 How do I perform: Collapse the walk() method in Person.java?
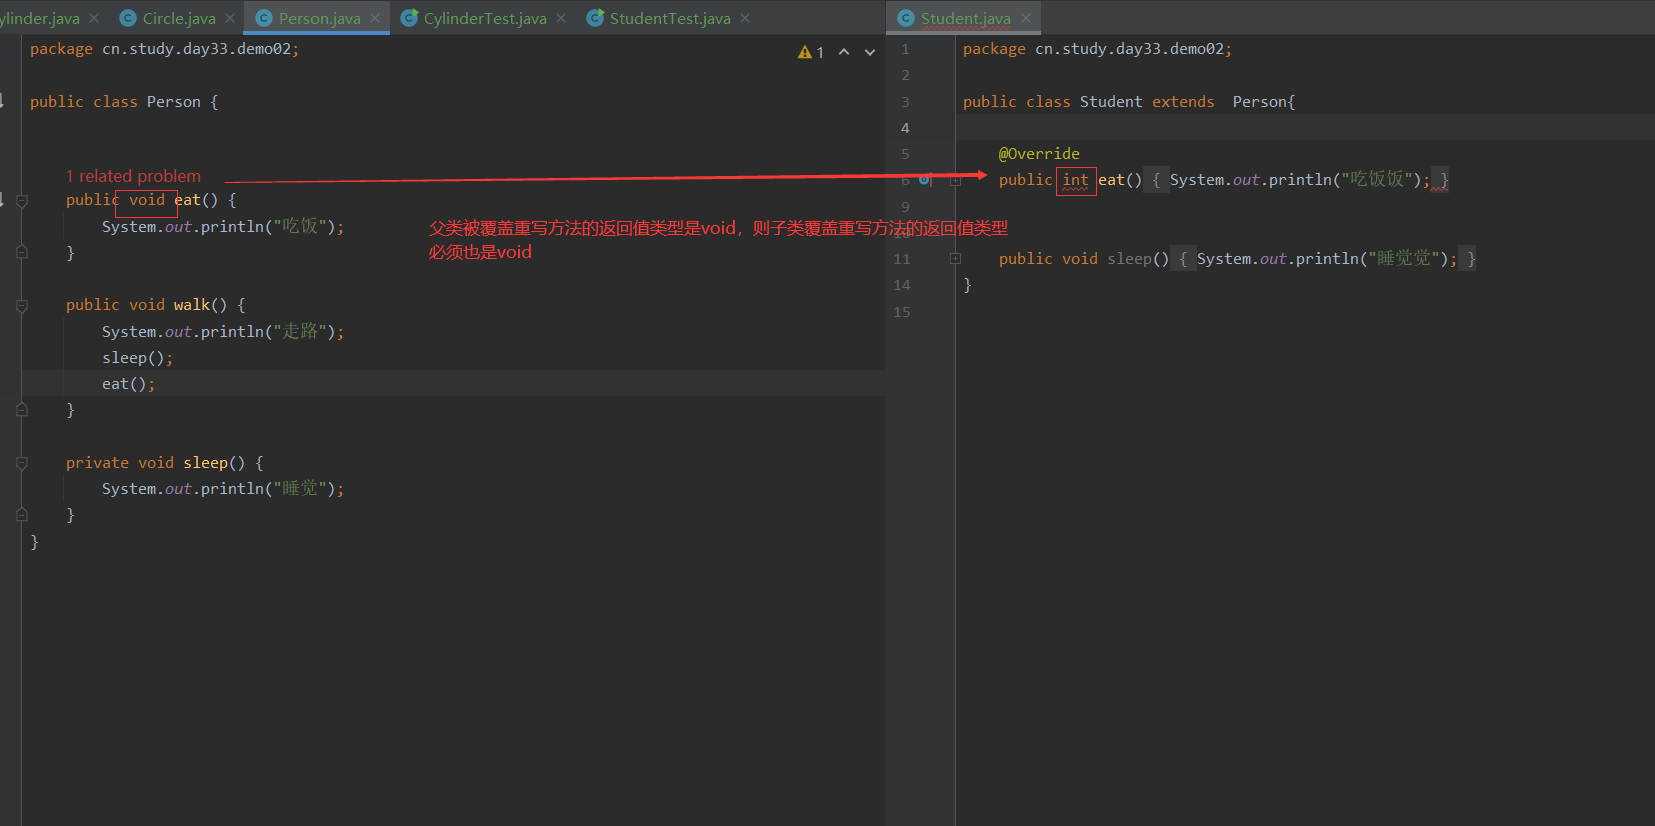[x=21, y=305]
